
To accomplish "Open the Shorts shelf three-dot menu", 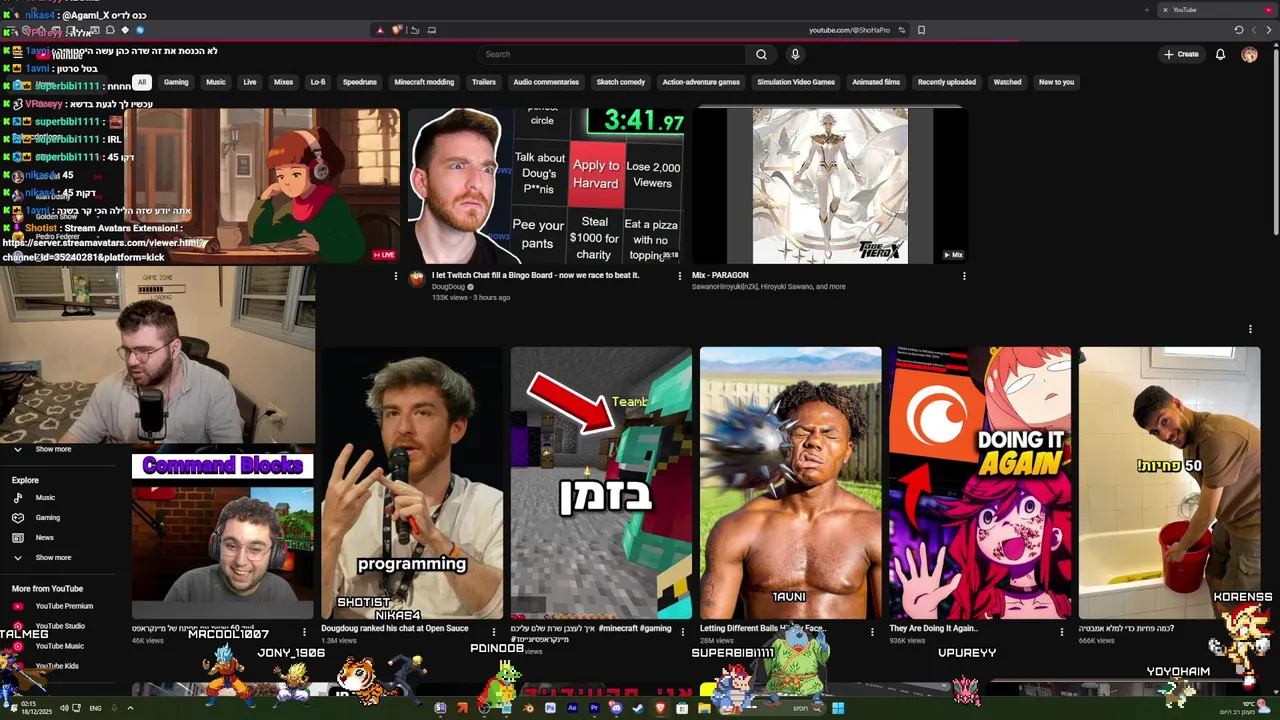I will [x=1250, y=329].
